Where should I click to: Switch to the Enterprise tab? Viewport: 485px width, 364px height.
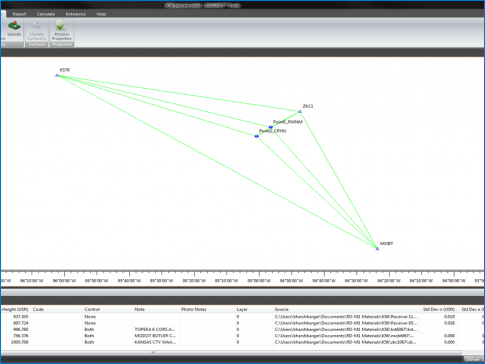click(76, 14)
